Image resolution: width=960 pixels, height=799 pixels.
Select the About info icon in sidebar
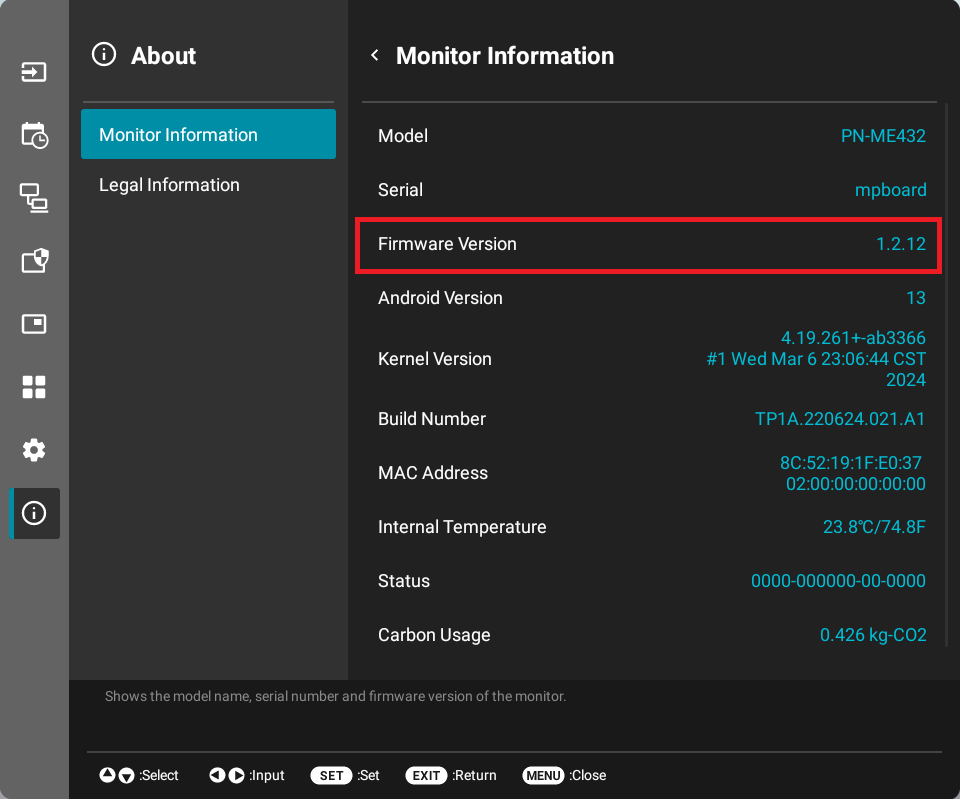click(34, 513)
